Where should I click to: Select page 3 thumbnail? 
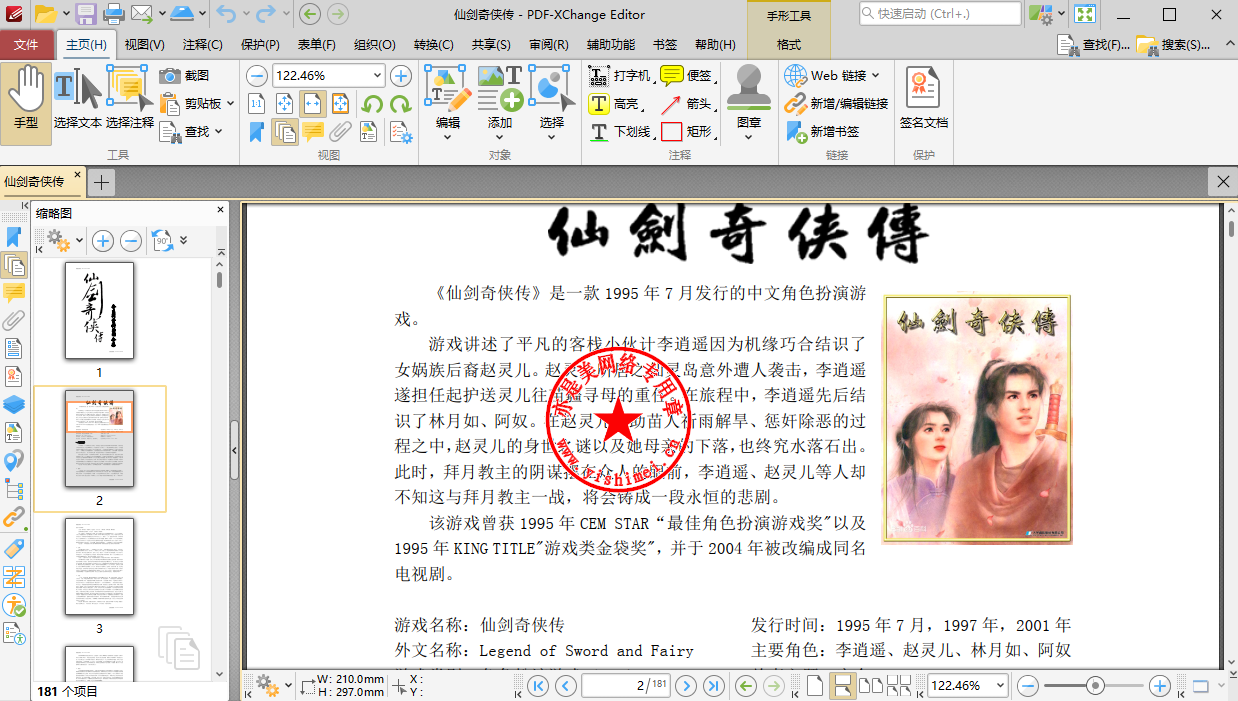click(x=99, y=566)
